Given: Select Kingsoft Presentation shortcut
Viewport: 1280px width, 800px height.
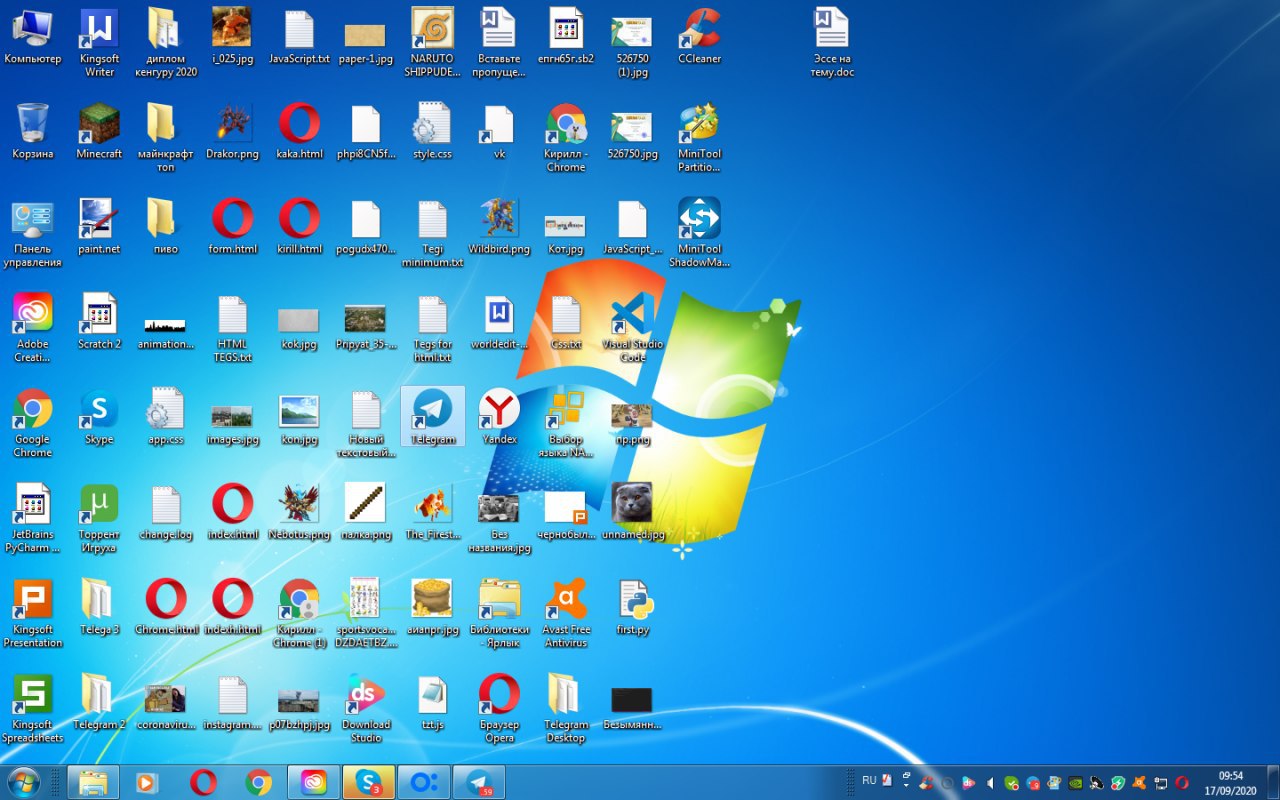Looking at the screenshot, I should tap(32, 613).
